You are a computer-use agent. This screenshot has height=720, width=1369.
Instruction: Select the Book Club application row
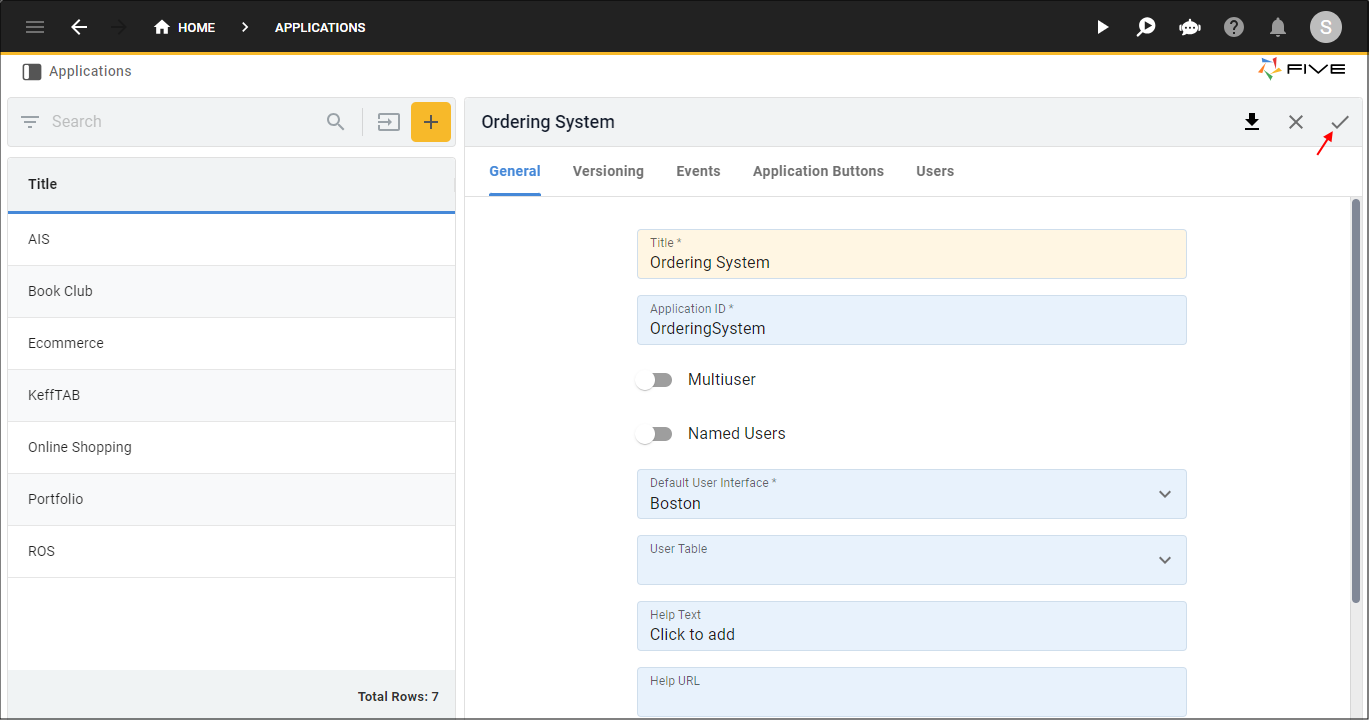tap(231, 292)
